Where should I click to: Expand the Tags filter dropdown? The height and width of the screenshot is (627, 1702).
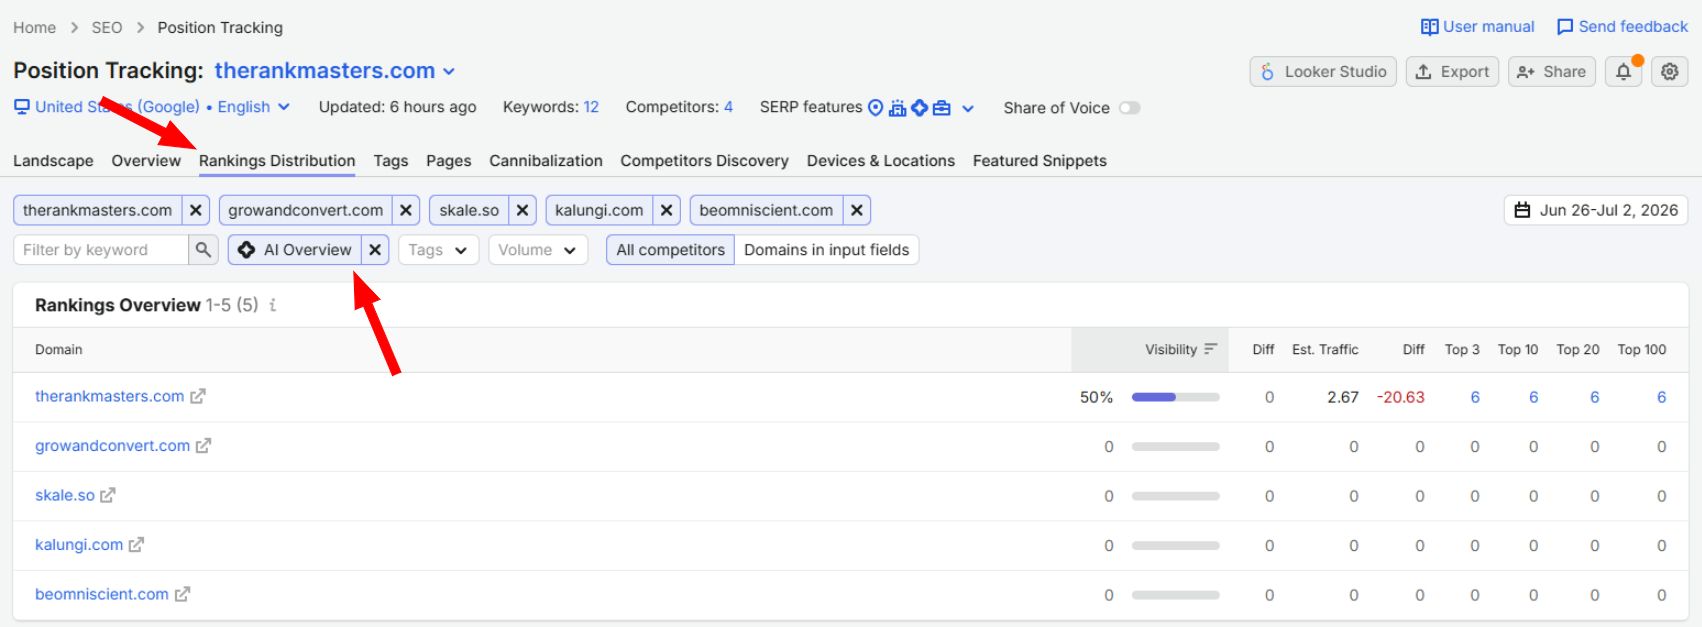pyautogui.click(x=438, y=250)
